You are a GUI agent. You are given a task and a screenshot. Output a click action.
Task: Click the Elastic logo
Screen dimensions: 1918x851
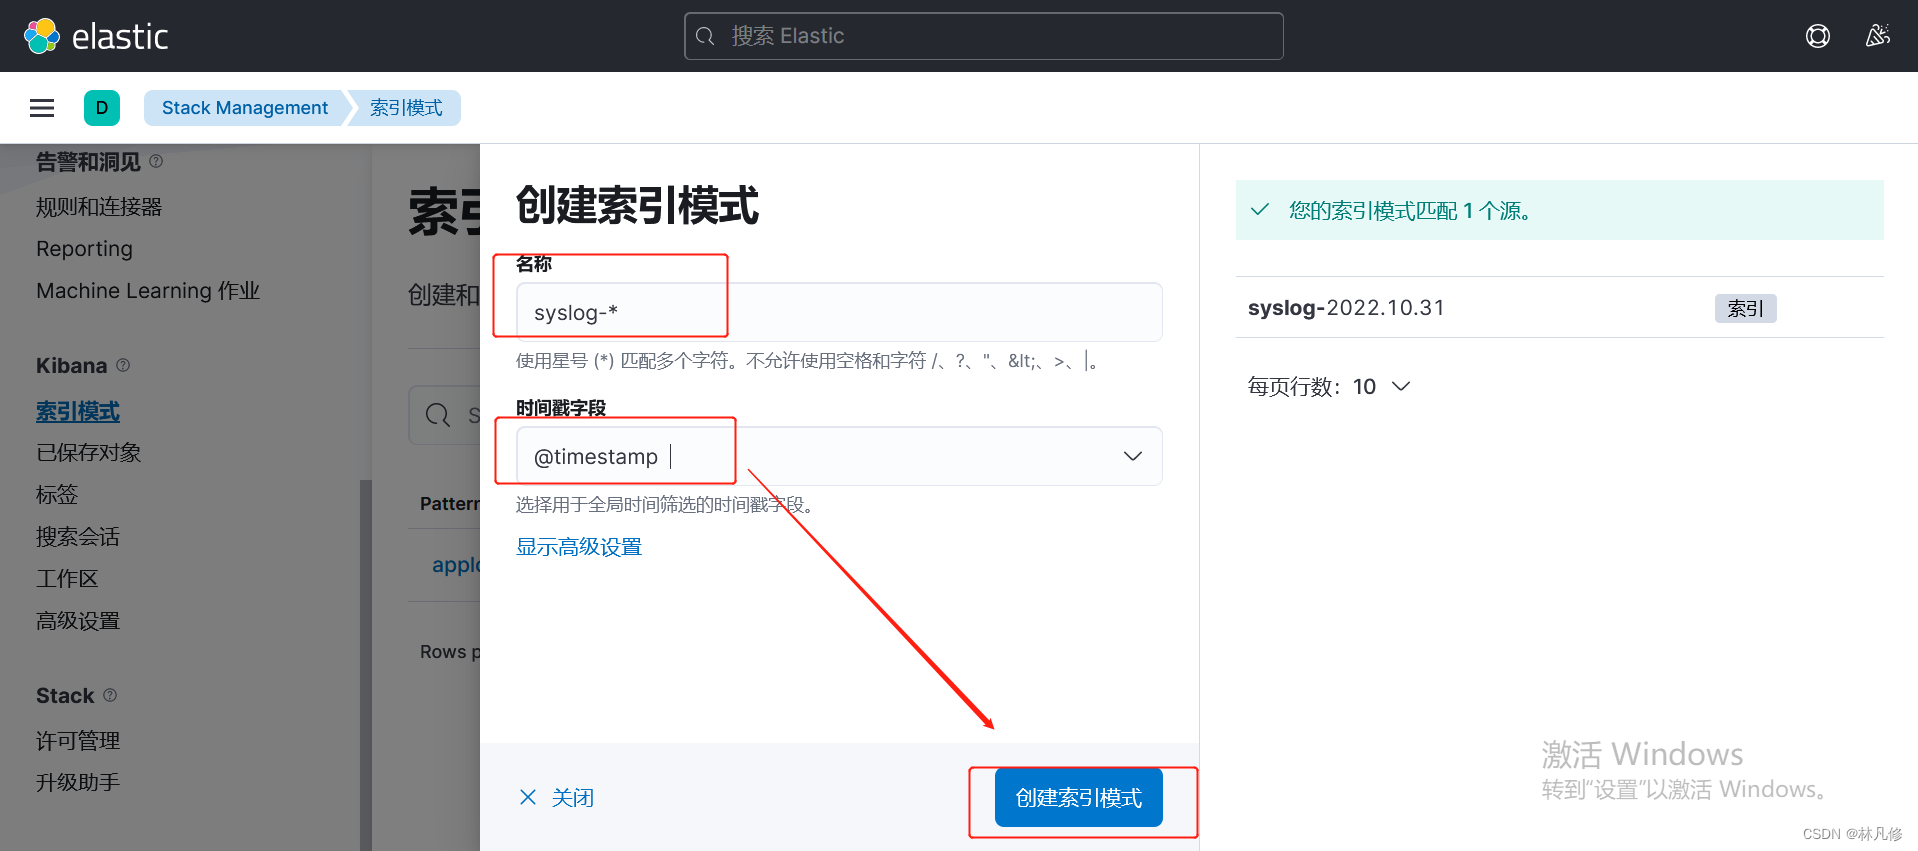pyautogui.click(x=96, y=36)
